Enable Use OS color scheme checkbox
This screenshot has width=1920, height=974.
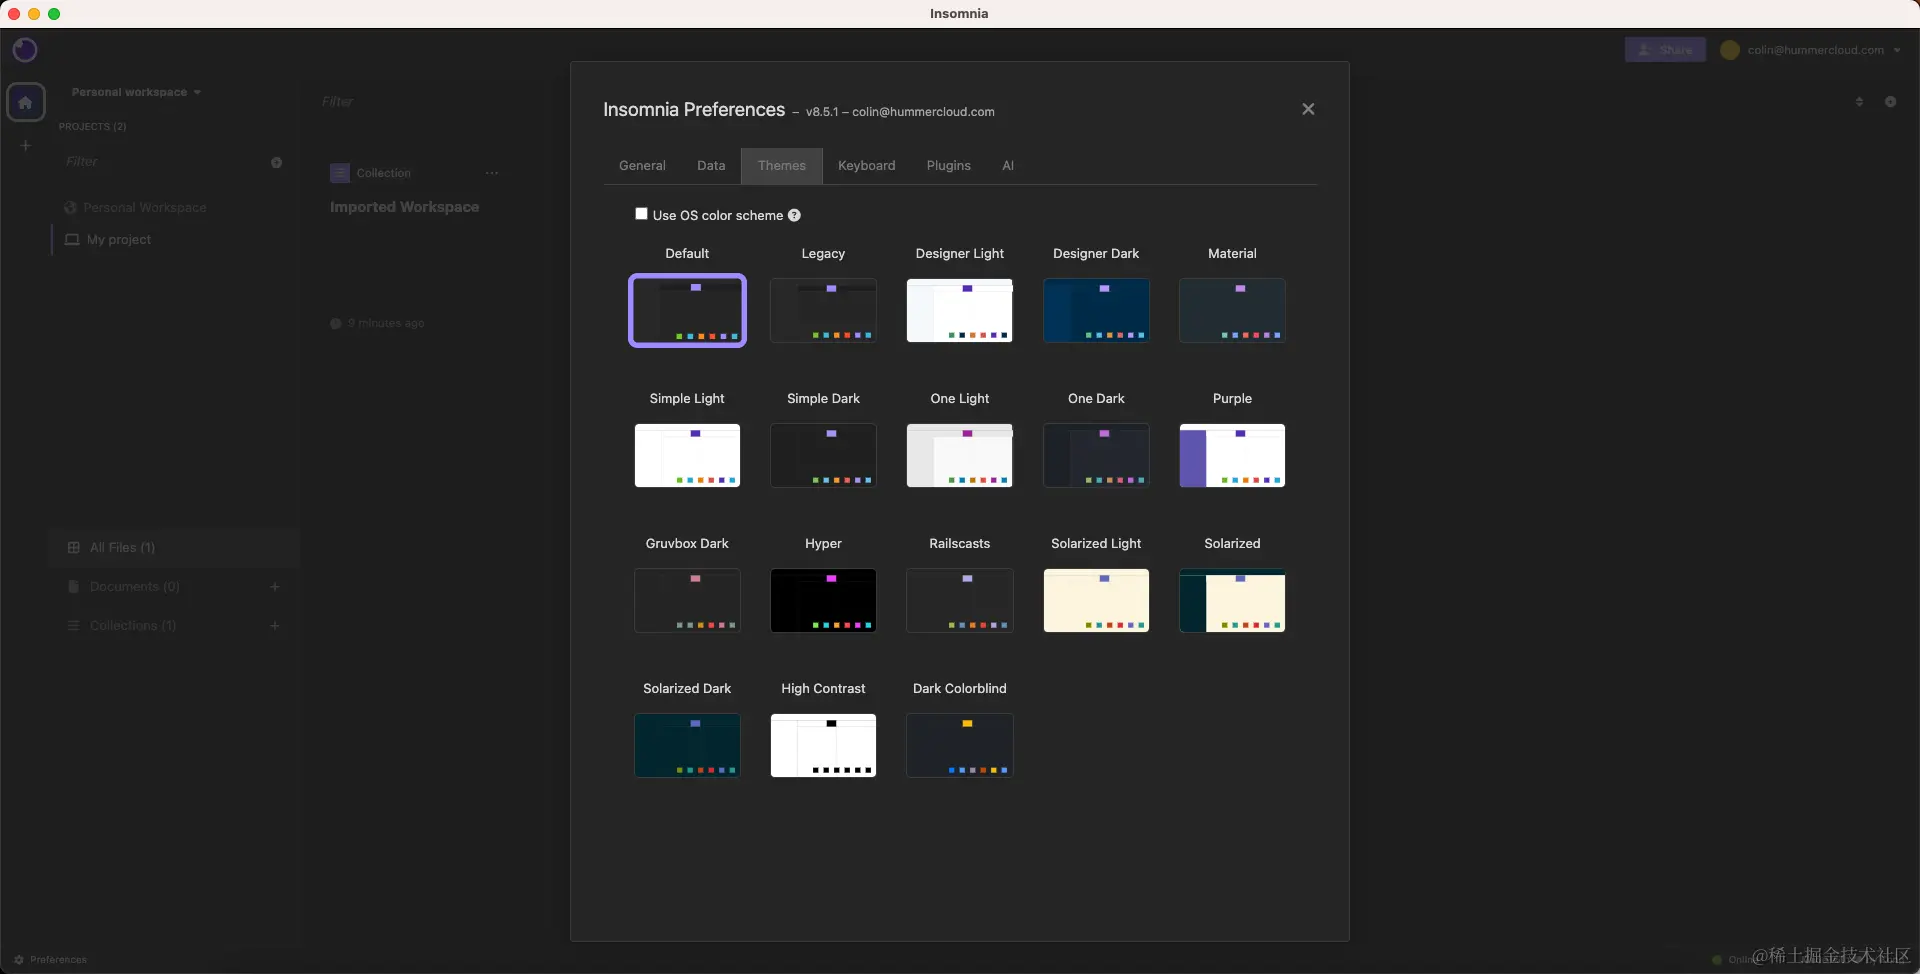[642, 214]
